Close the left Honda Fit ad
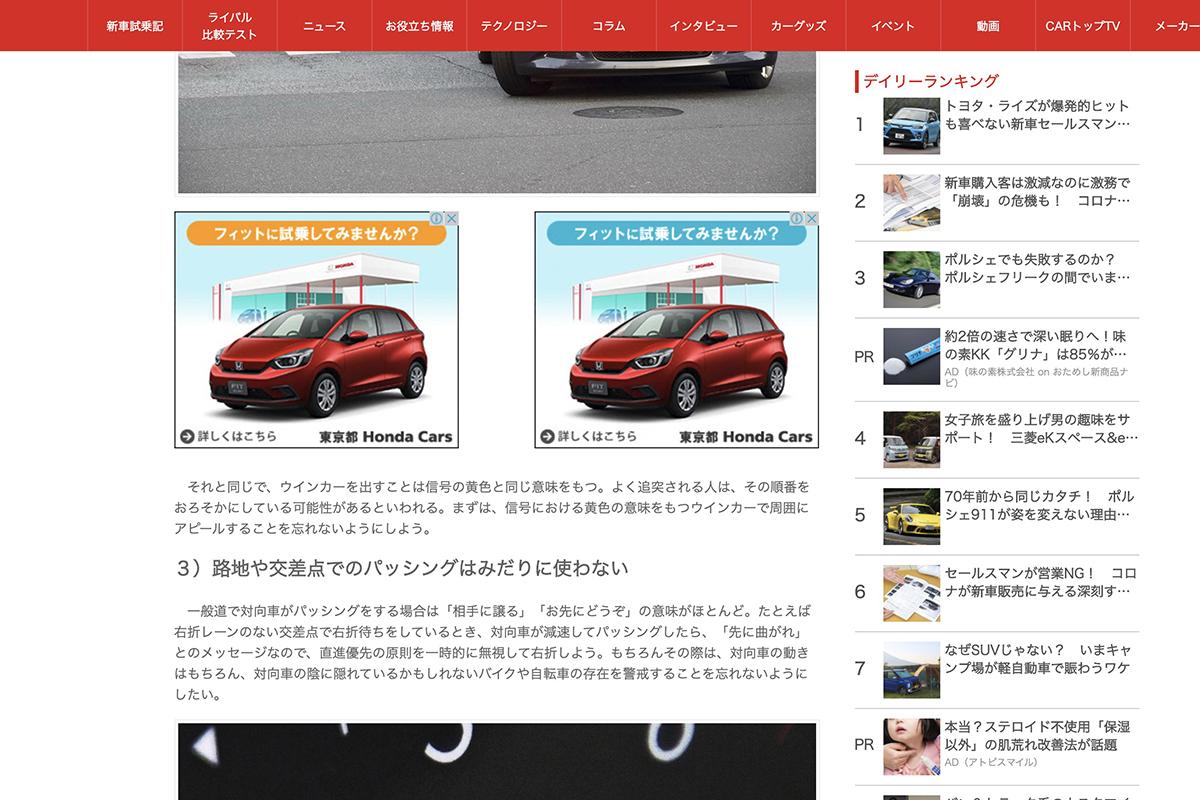Image resolution: width=1200 pixels, height=800 pixels. [451, 219]
